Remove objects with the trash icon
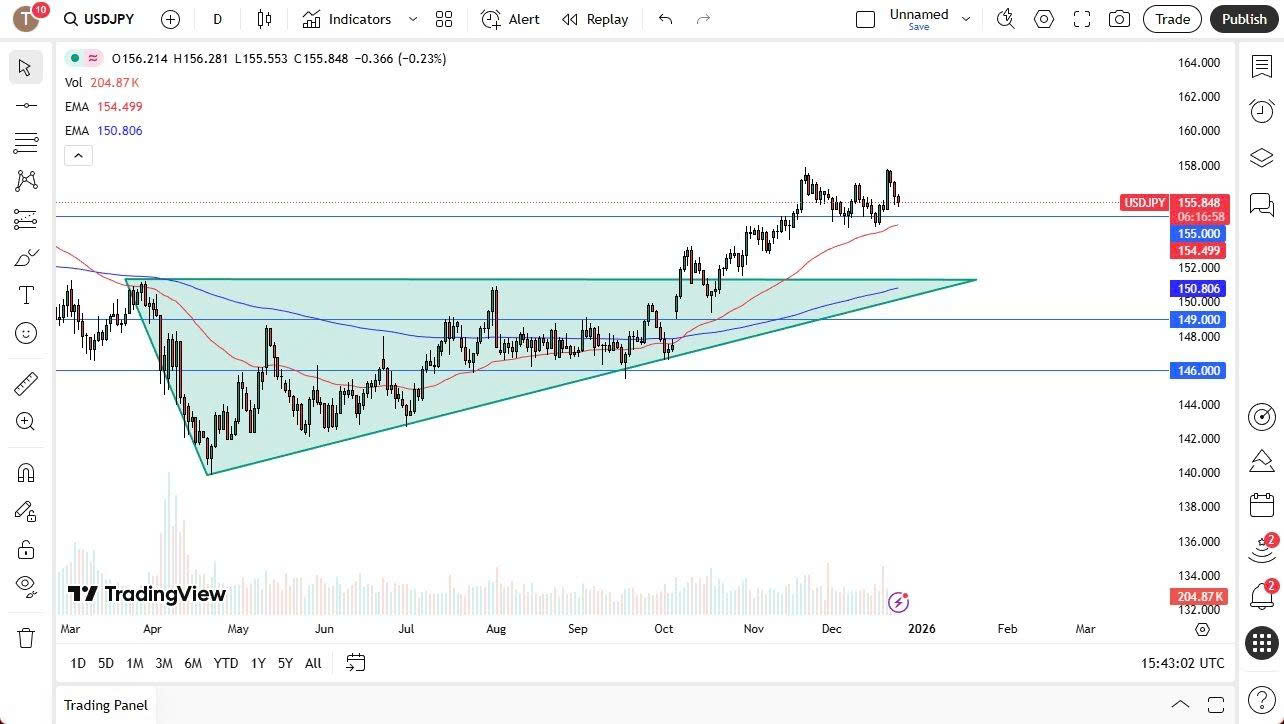This screenshot has width=1284, height=724. tap(26, 637)
